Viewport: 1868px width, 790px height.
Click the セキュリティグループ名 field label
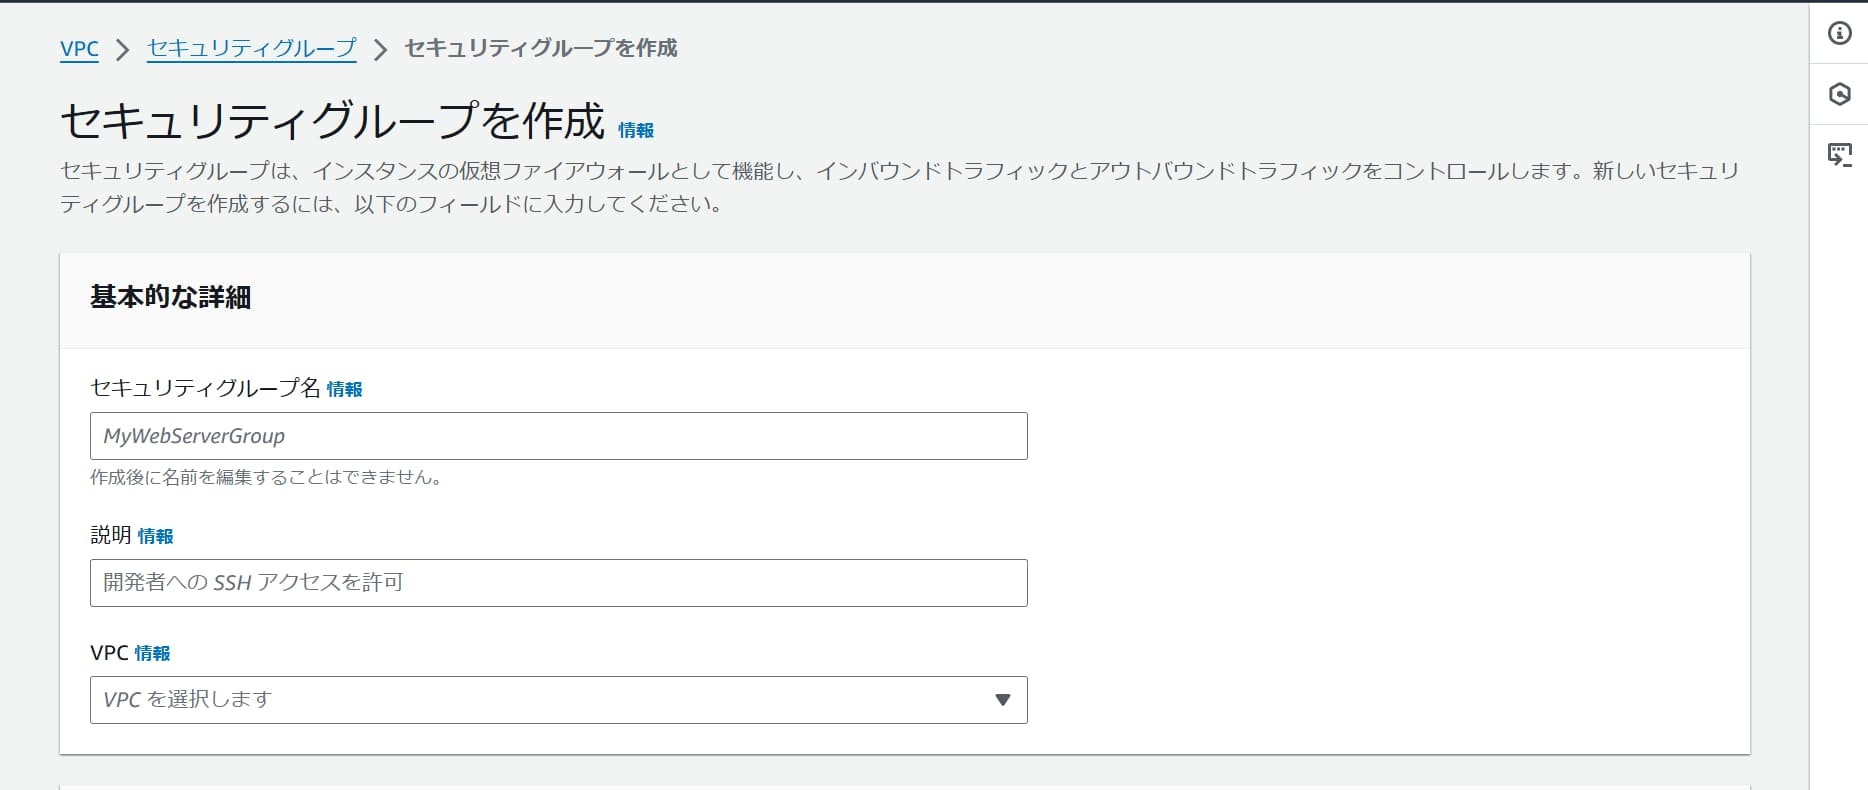tap(205, 388)
